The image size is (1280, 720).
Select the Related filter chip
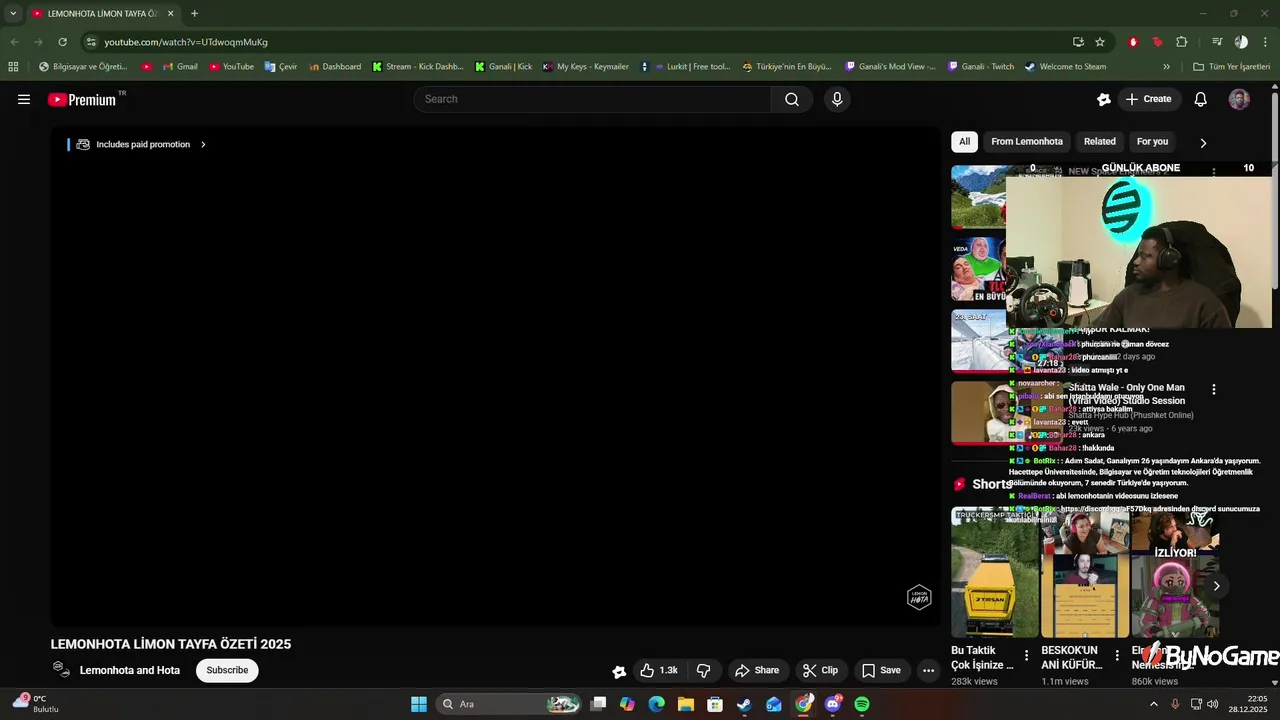click(1100, 142)
